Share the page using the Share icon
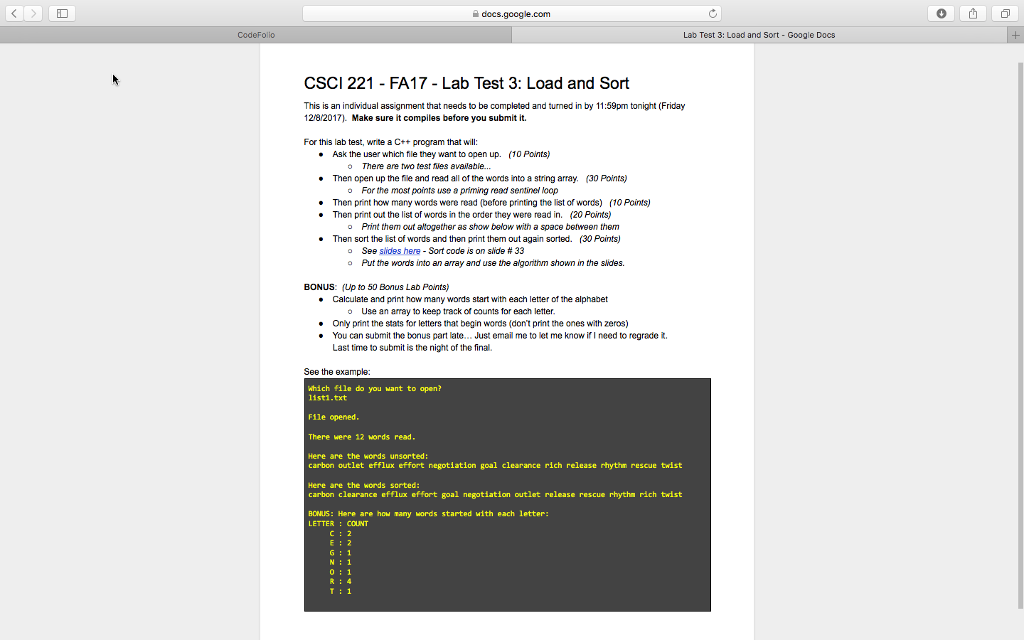The width and height of the screenshot is (1024, 640). point(971,13)
